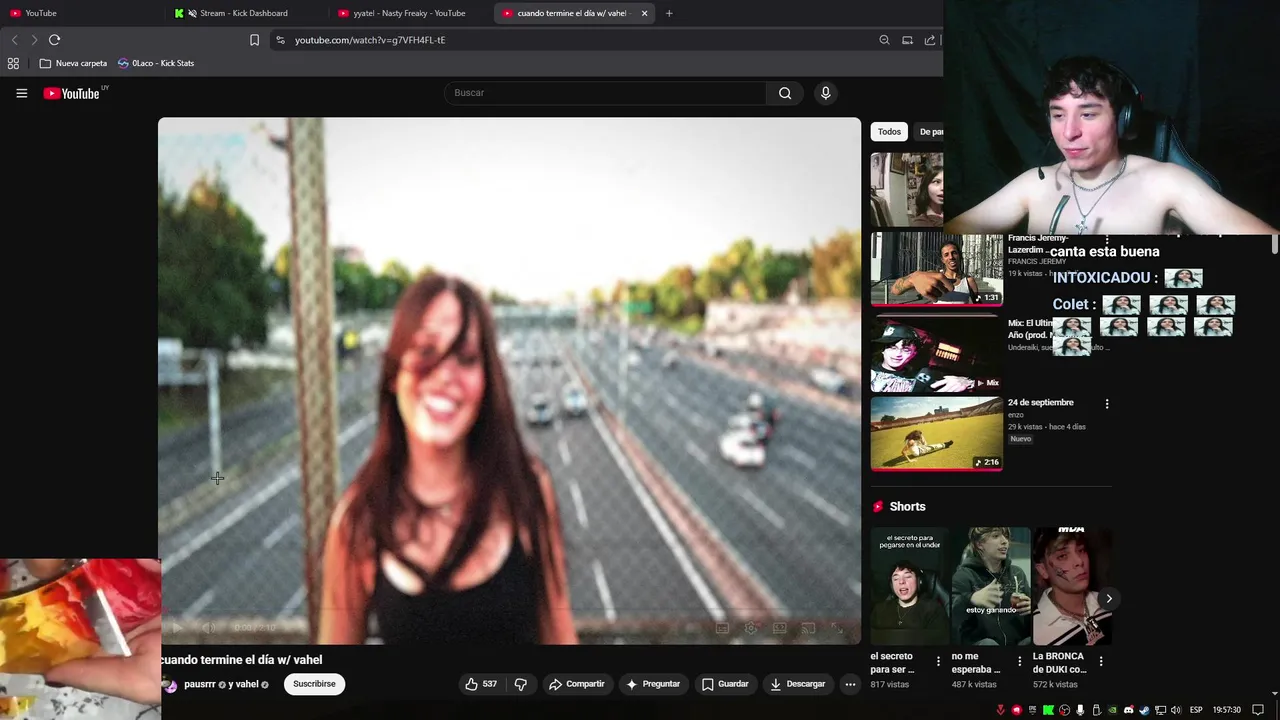Open the new tab with plus icon
This screenshot has height=720, width=1280.
point(669,13)
